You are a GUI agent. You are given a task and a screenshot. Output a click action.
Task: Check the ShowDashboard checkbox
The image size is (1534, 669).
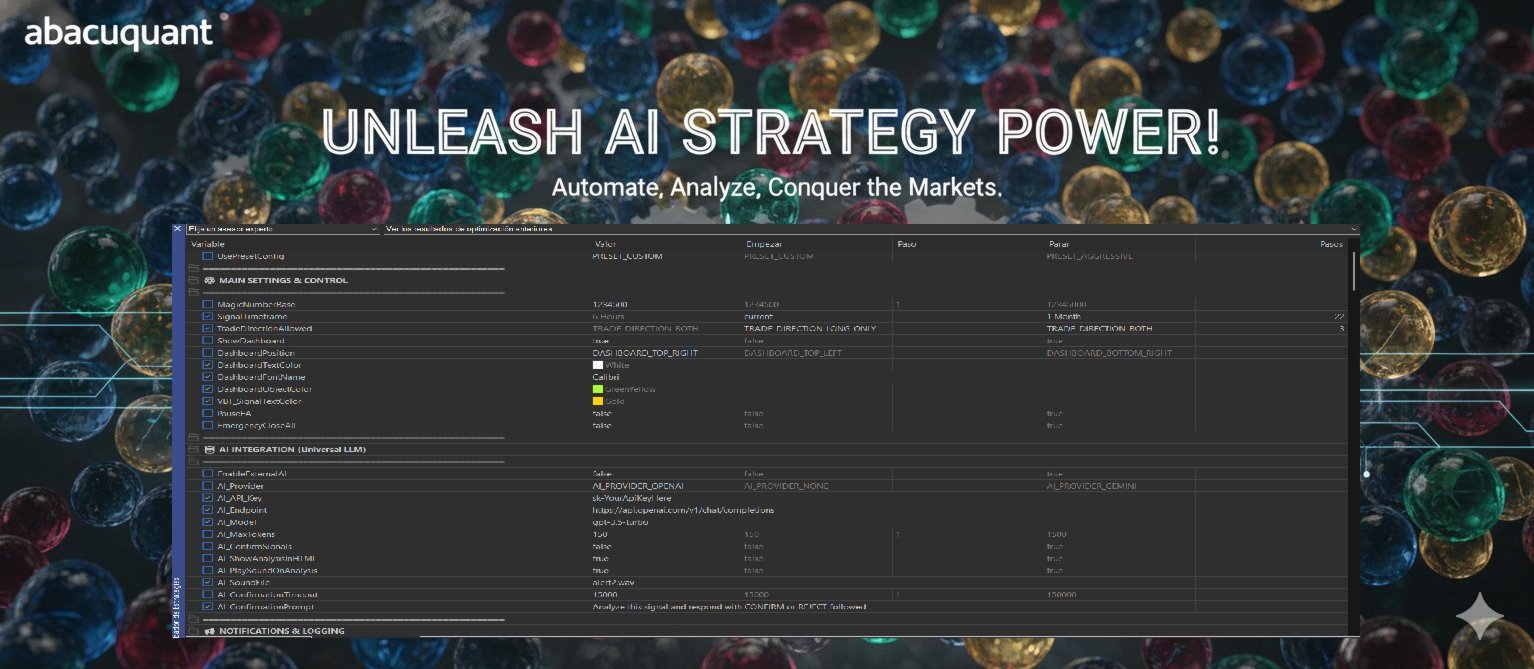(208, 340)
